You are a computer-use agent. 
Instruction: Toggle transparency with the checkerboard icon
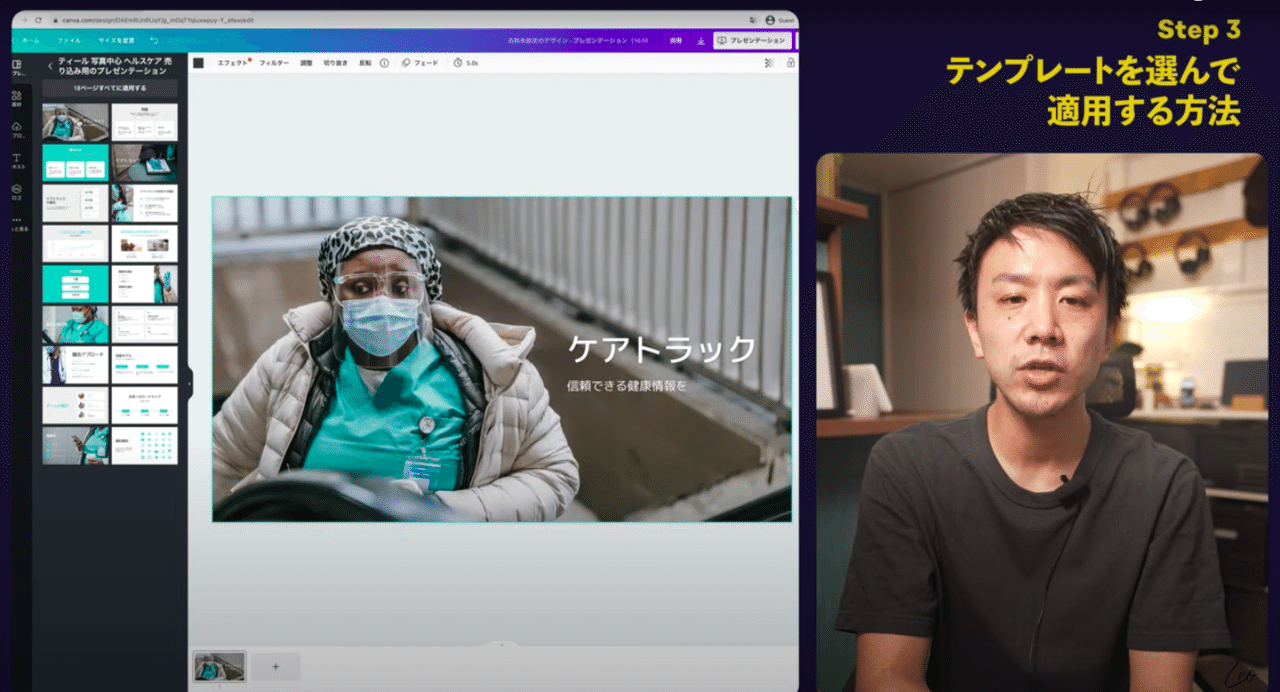tap(768, 63)
